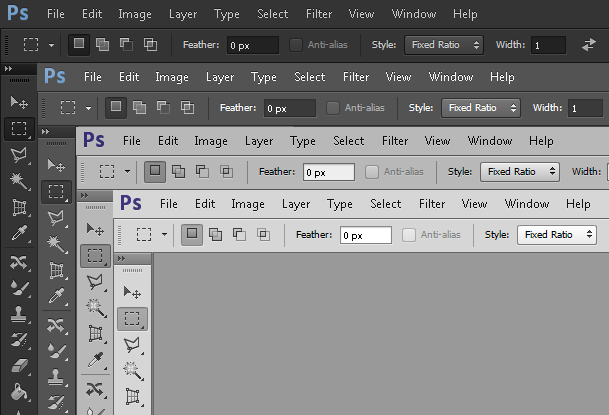Image resolution: width=609 pixels, height=415 pixels.
Task: Click Subtract from selection in dark gray options bar
Action: click(x=163, y=108)
